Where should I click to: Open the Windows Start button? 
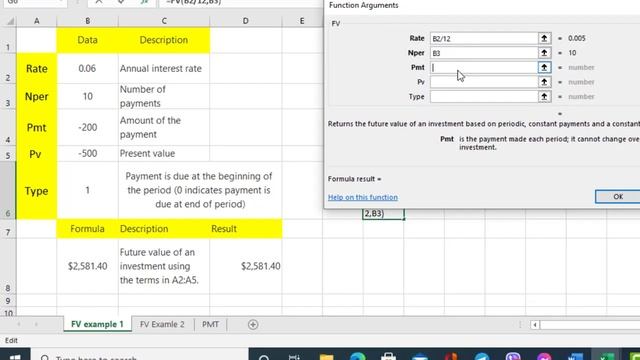[15, 355]
